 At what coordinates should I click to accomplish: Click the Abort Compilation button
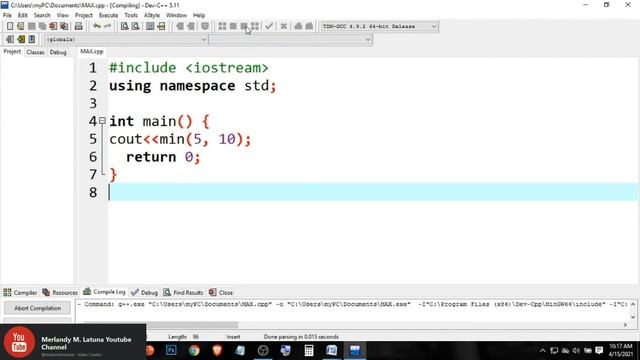pos(38,308)
